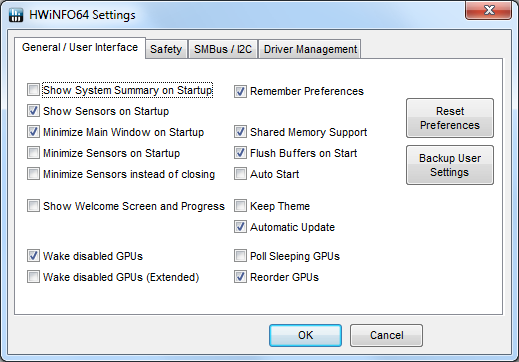Switch to the Safety tab
Screen dimensions: 519x362
[166, 49]
